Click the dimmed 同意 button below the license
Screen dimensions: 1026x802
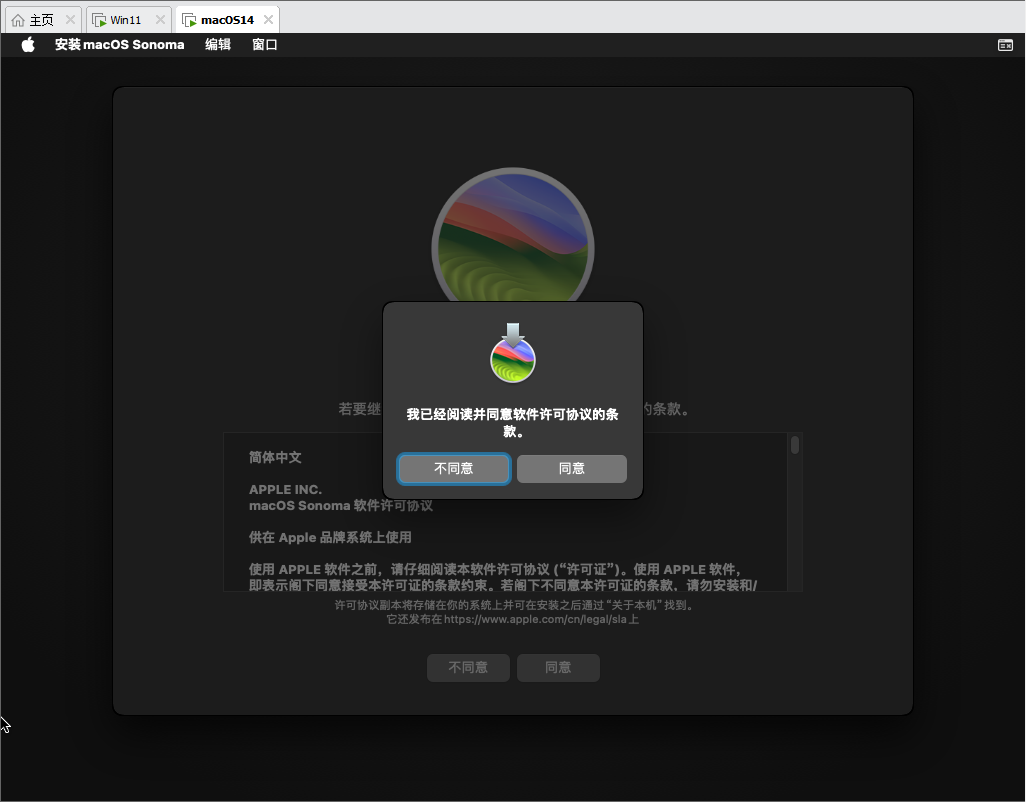point(558,667)
